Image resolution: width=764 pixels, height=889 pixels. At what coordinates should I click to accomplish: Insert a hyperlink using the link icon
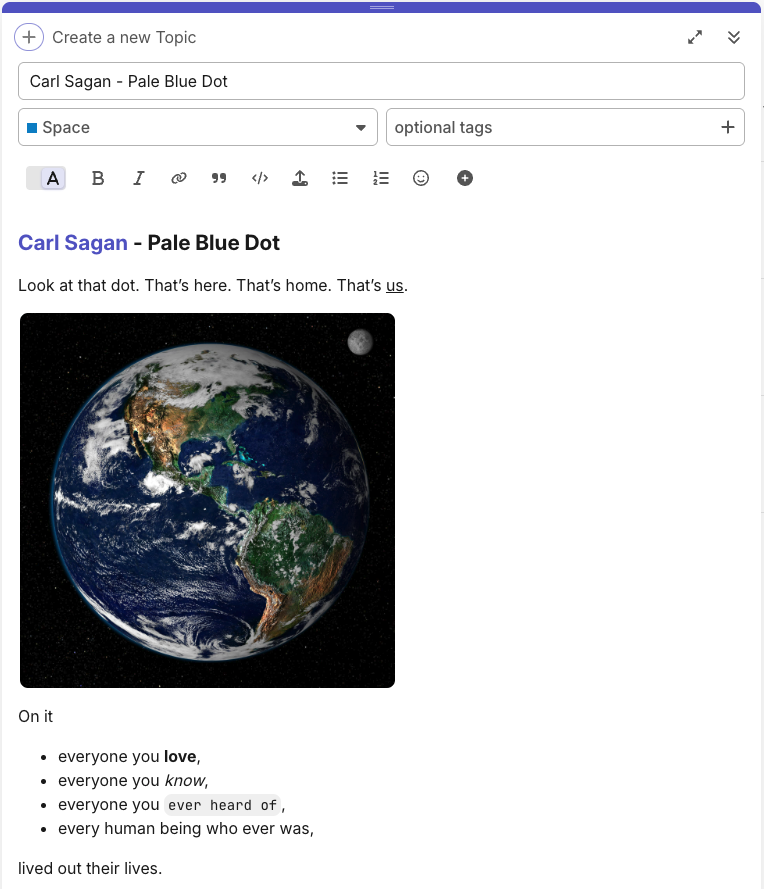click(179, 178)
